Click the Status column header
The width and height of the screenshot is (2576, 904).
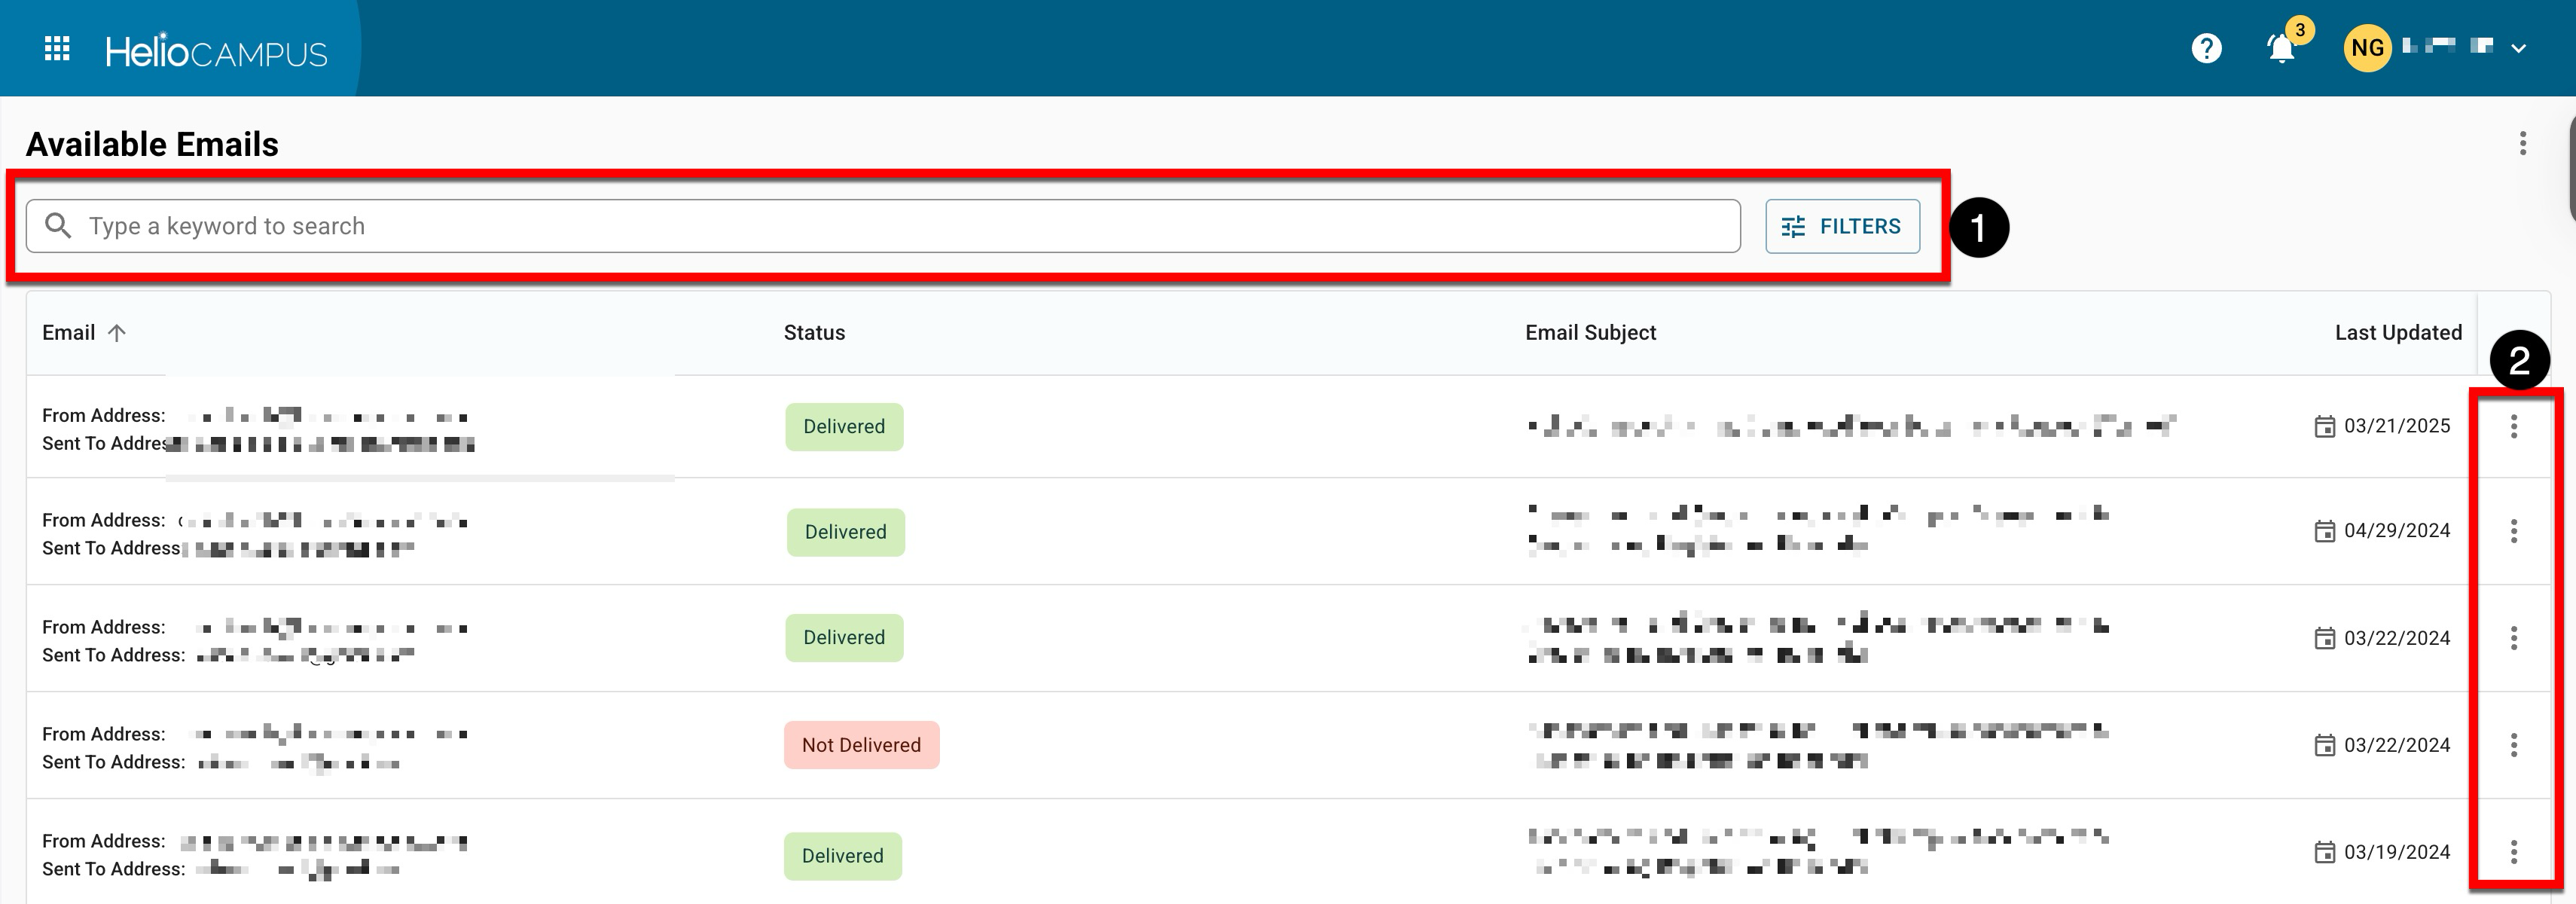click(x=814, y=333)
